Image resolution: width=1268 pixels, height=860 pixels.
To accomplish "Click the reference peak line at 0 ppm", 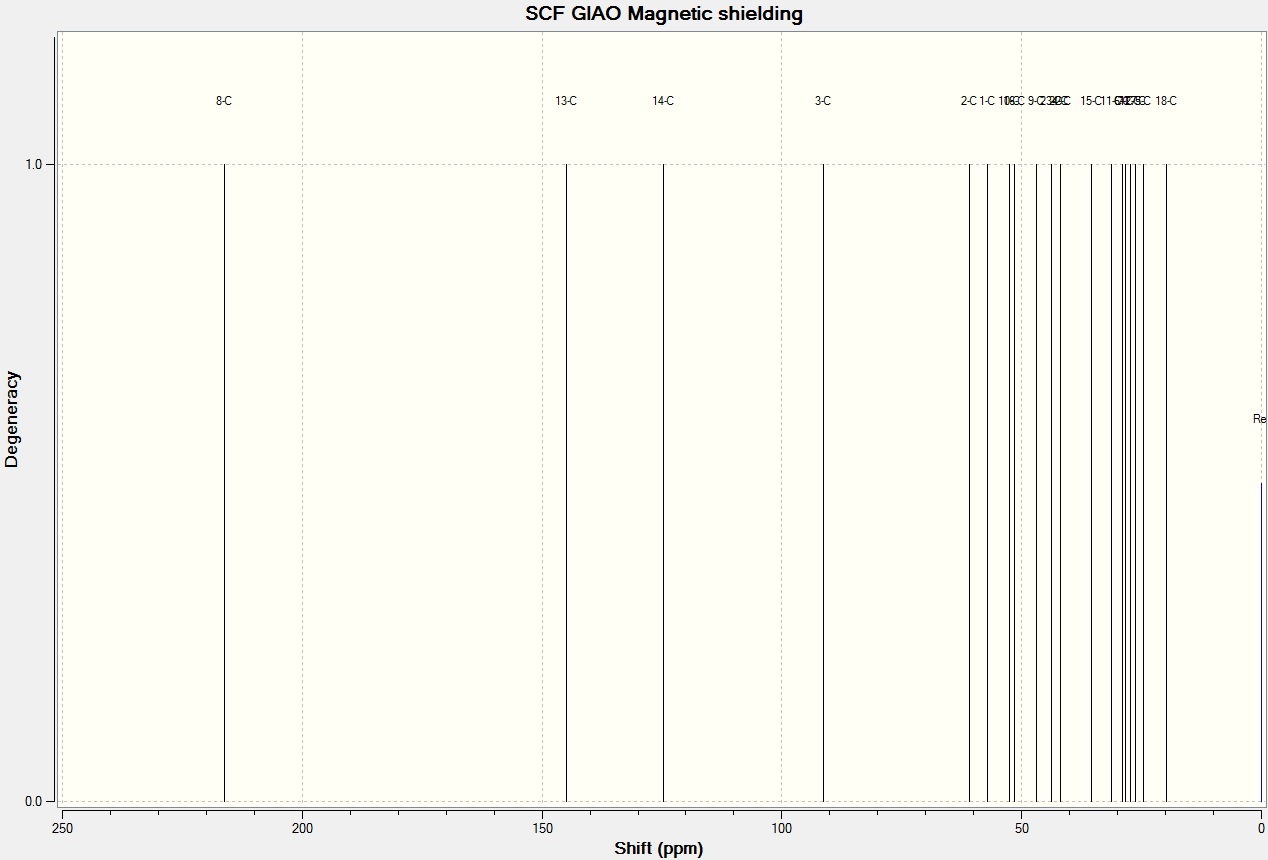I will (1261, 641).
